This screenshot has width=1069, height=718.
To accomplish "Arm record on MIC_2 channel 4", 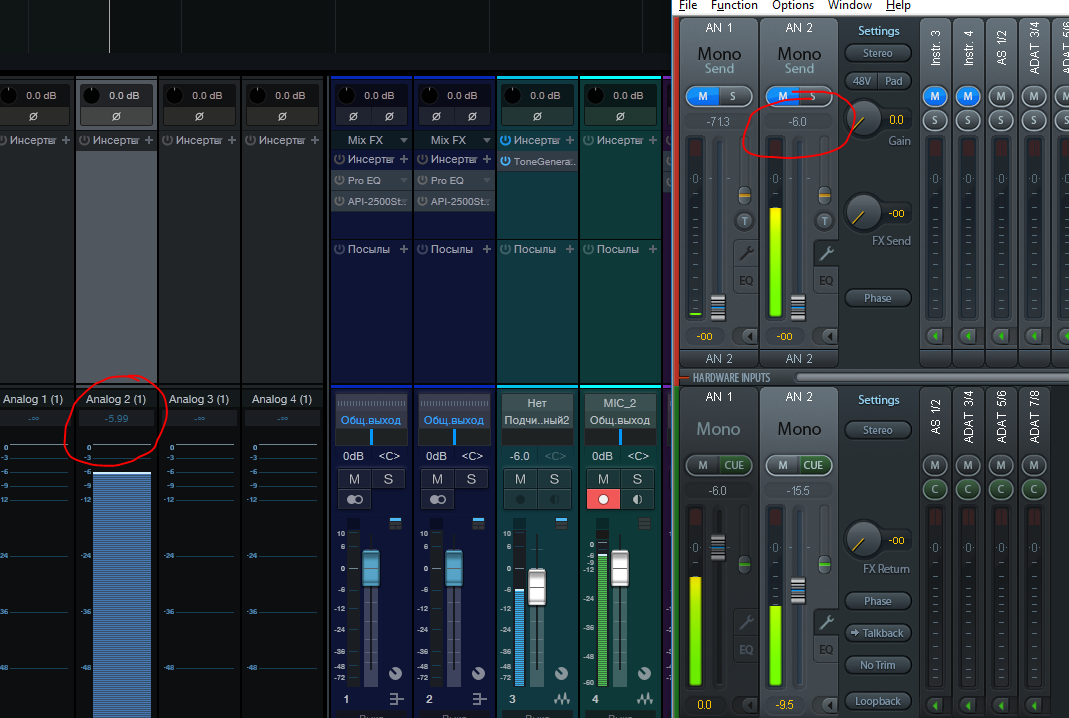I will click(x=603, y=499).
